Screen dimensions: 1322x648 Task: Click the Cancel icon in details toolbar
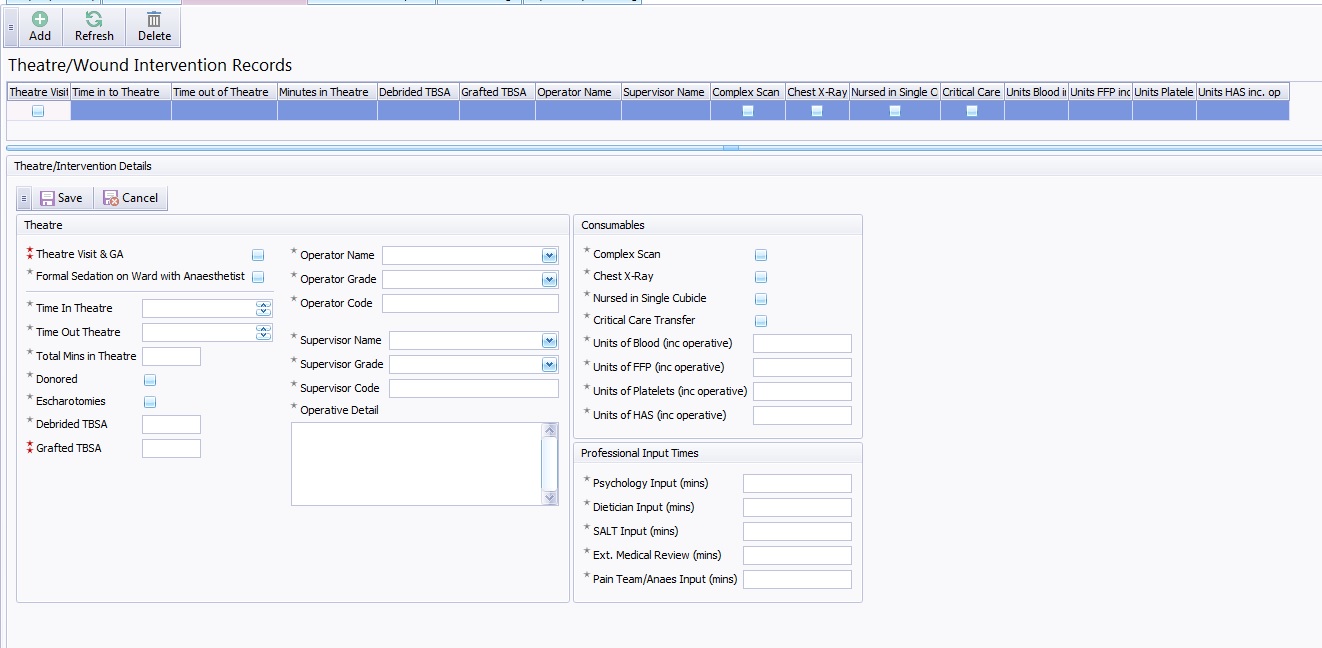[x=111, y=198]
